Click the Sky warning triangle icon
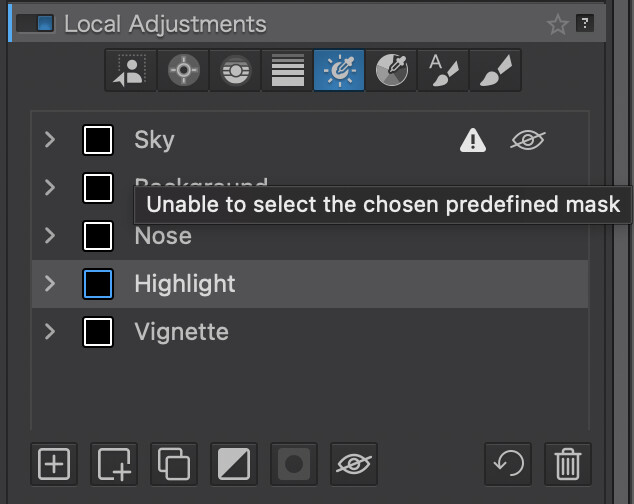This screenshot has height=504, width=634. click(472, 141)
